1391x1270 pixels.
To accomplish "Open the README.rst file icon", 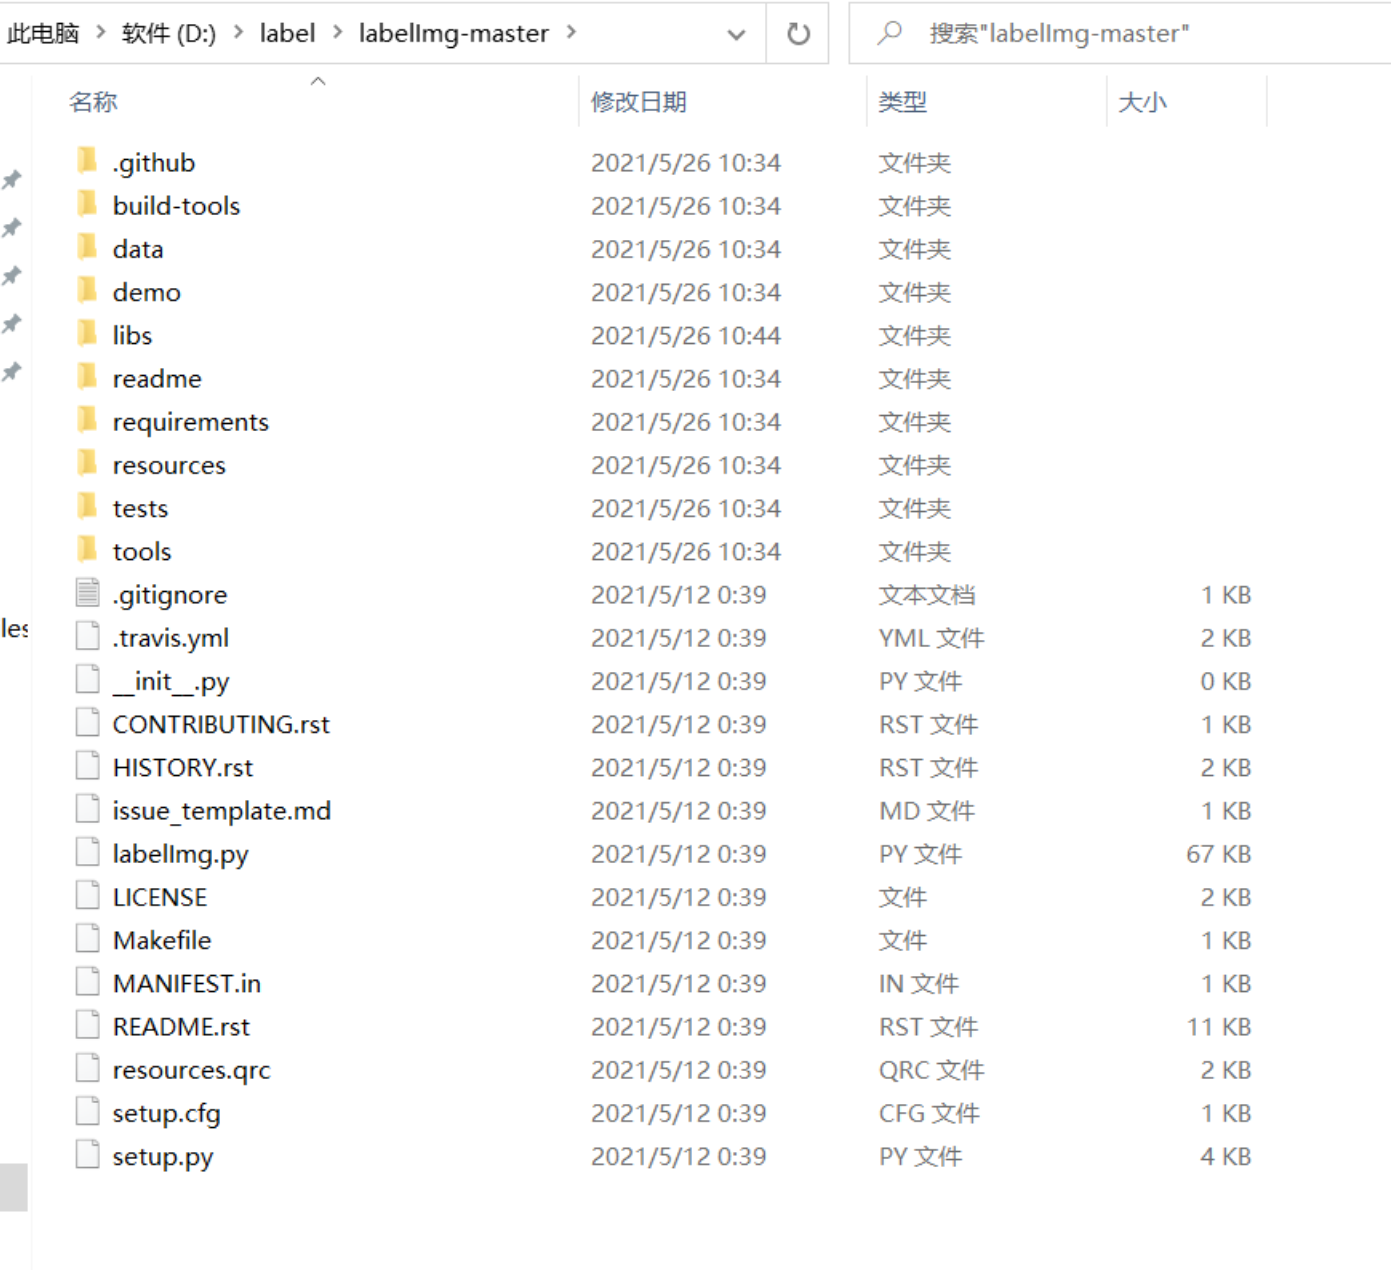I will click(x=87, y=1024).
